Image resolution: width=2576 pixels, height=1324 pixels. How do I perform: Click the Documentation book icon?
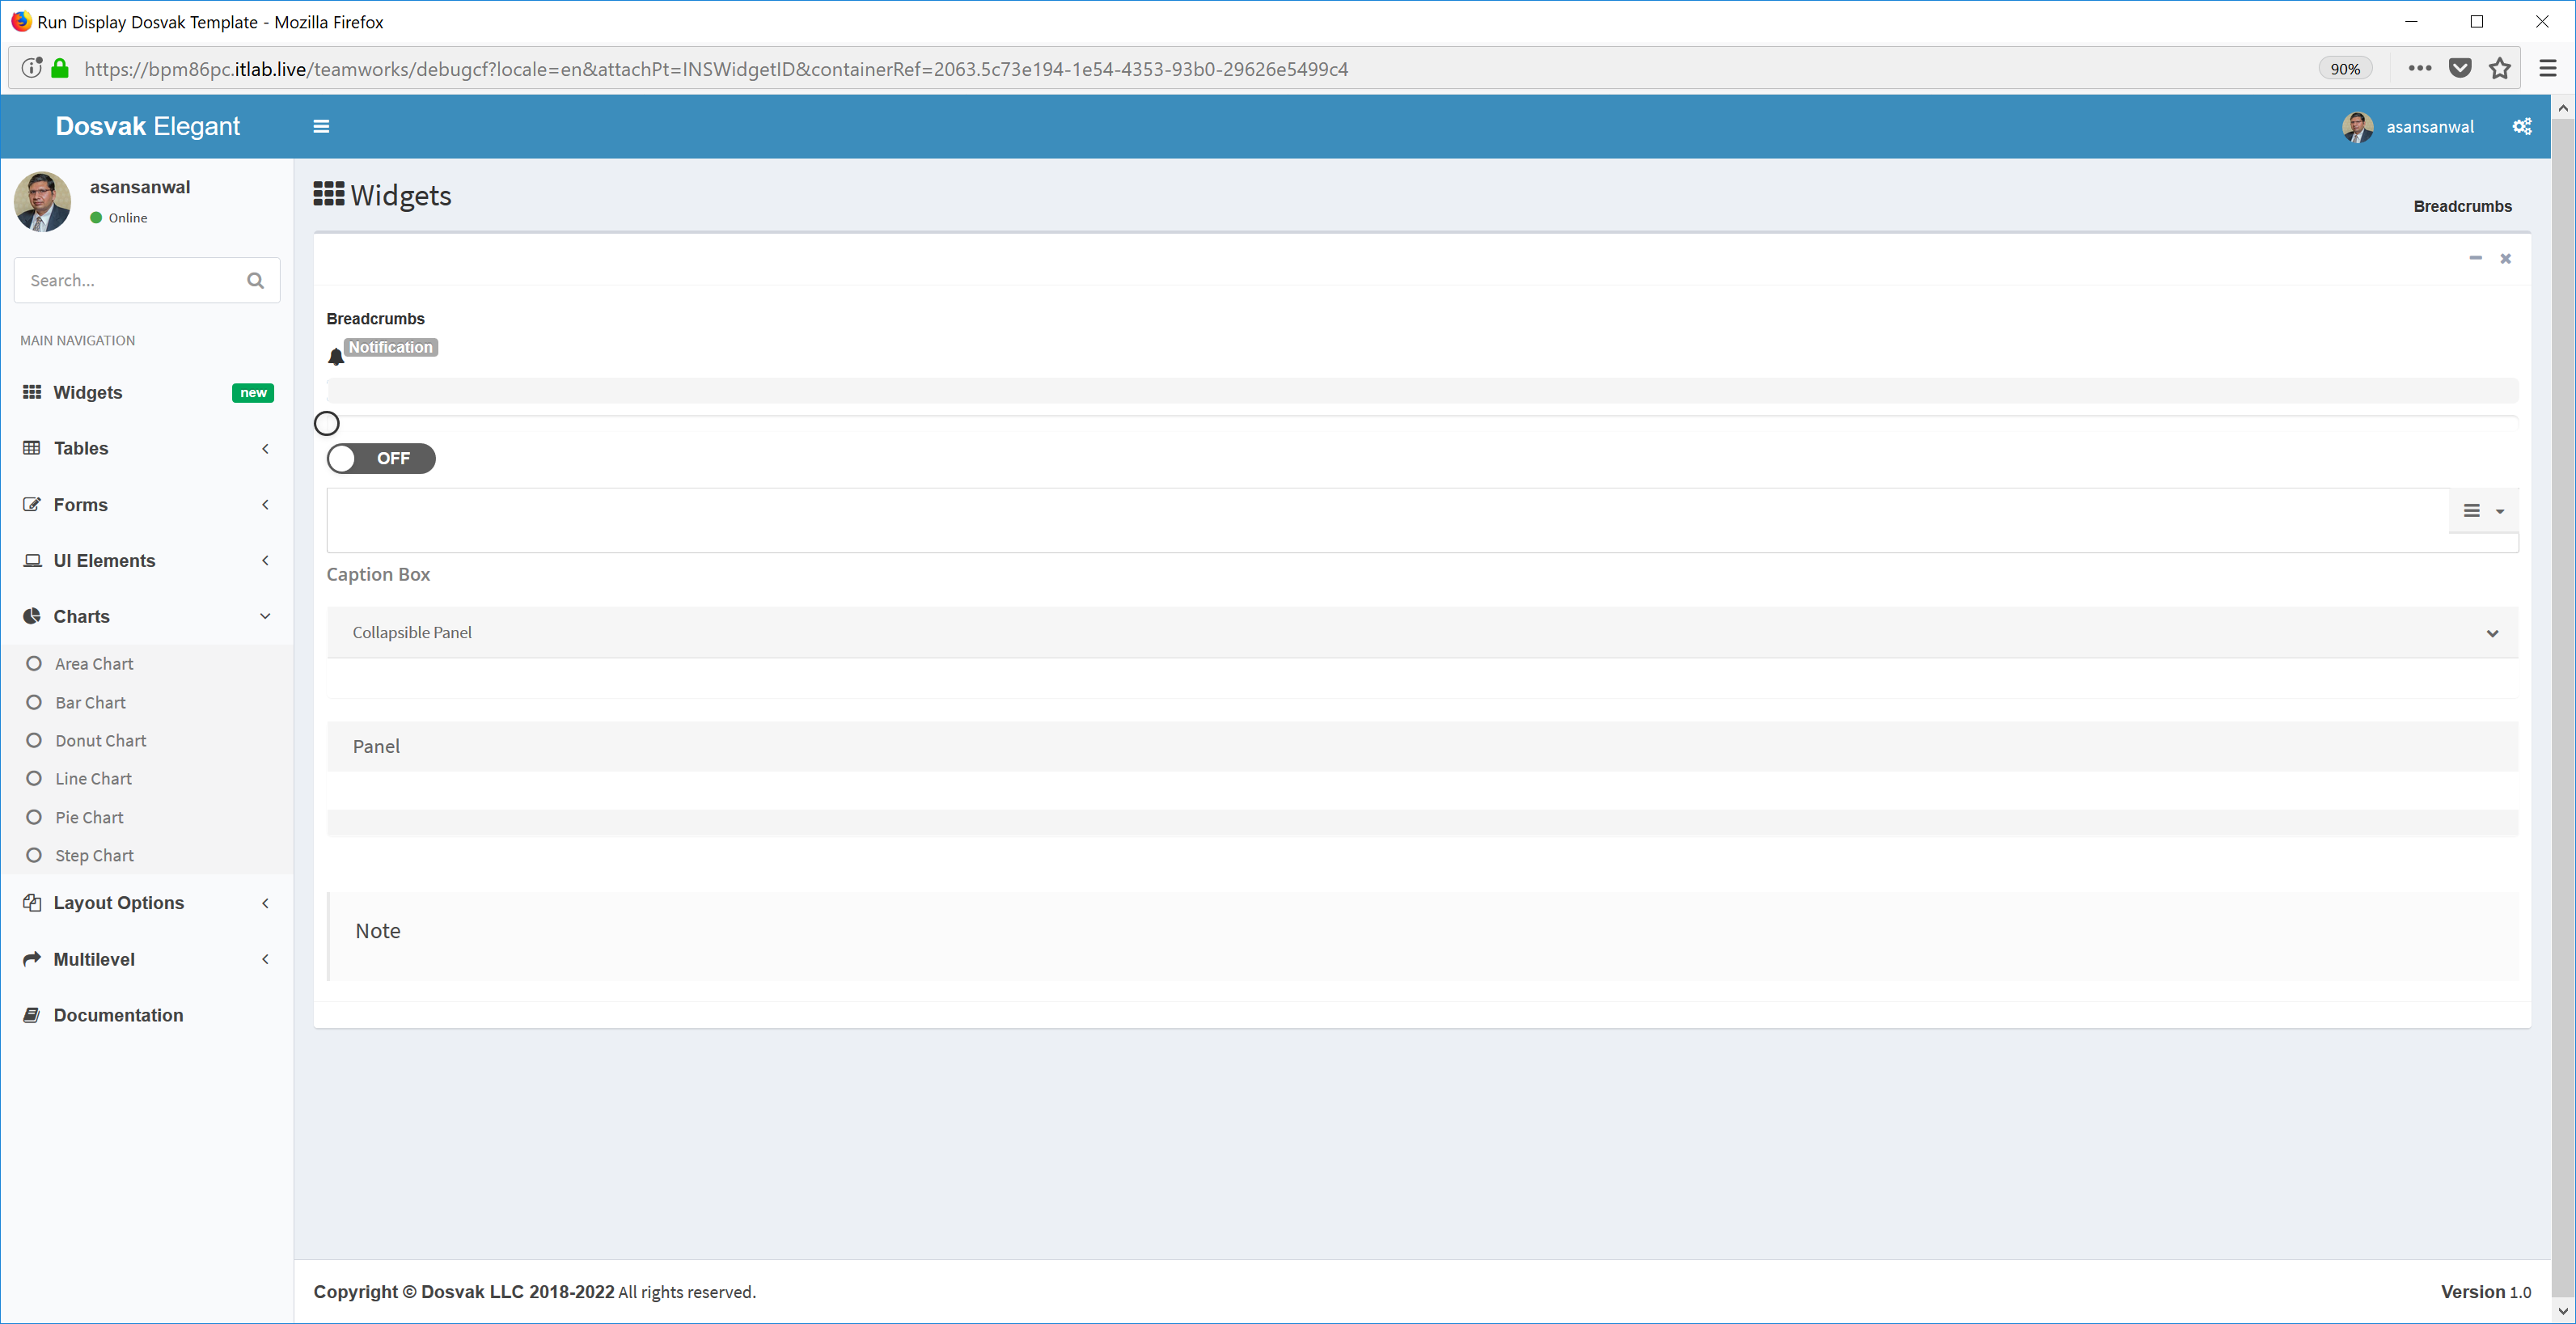tap(32, 1014)
